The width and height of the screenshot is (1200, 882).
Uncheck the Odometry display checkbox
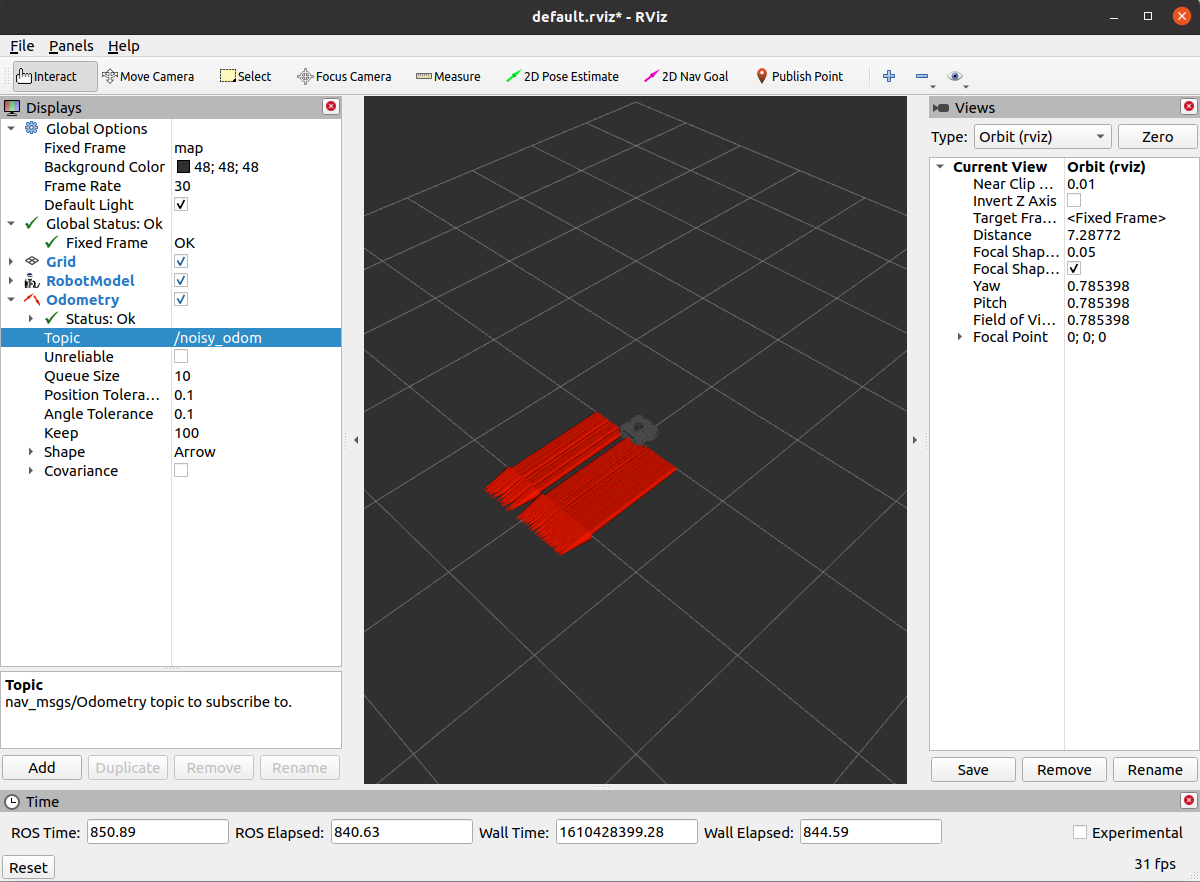coord(181,299)
